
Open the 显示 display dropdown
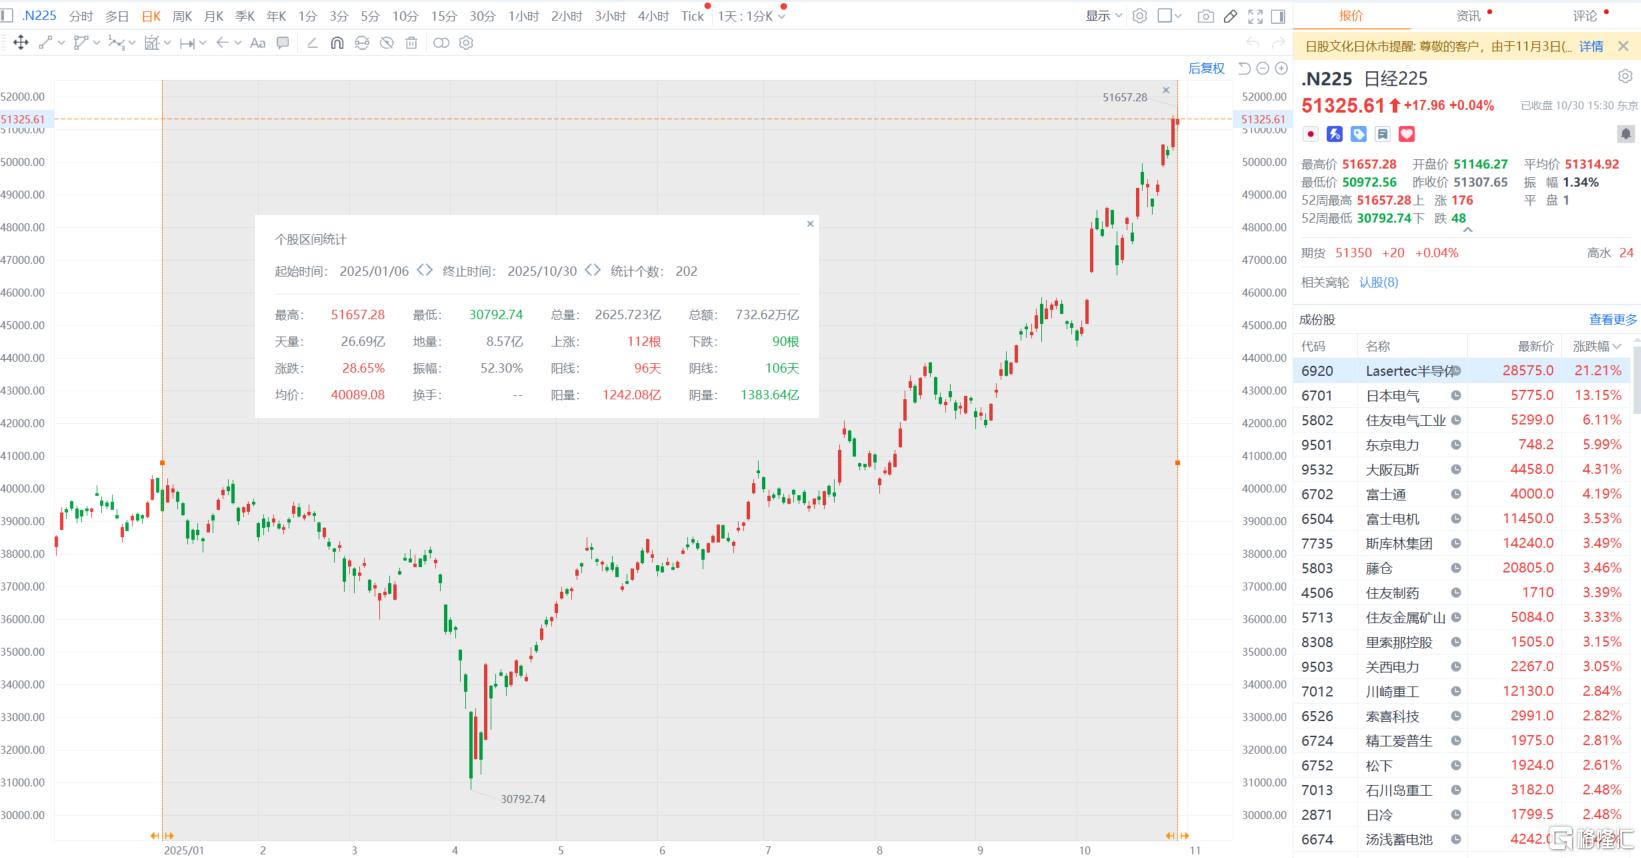1104,16
